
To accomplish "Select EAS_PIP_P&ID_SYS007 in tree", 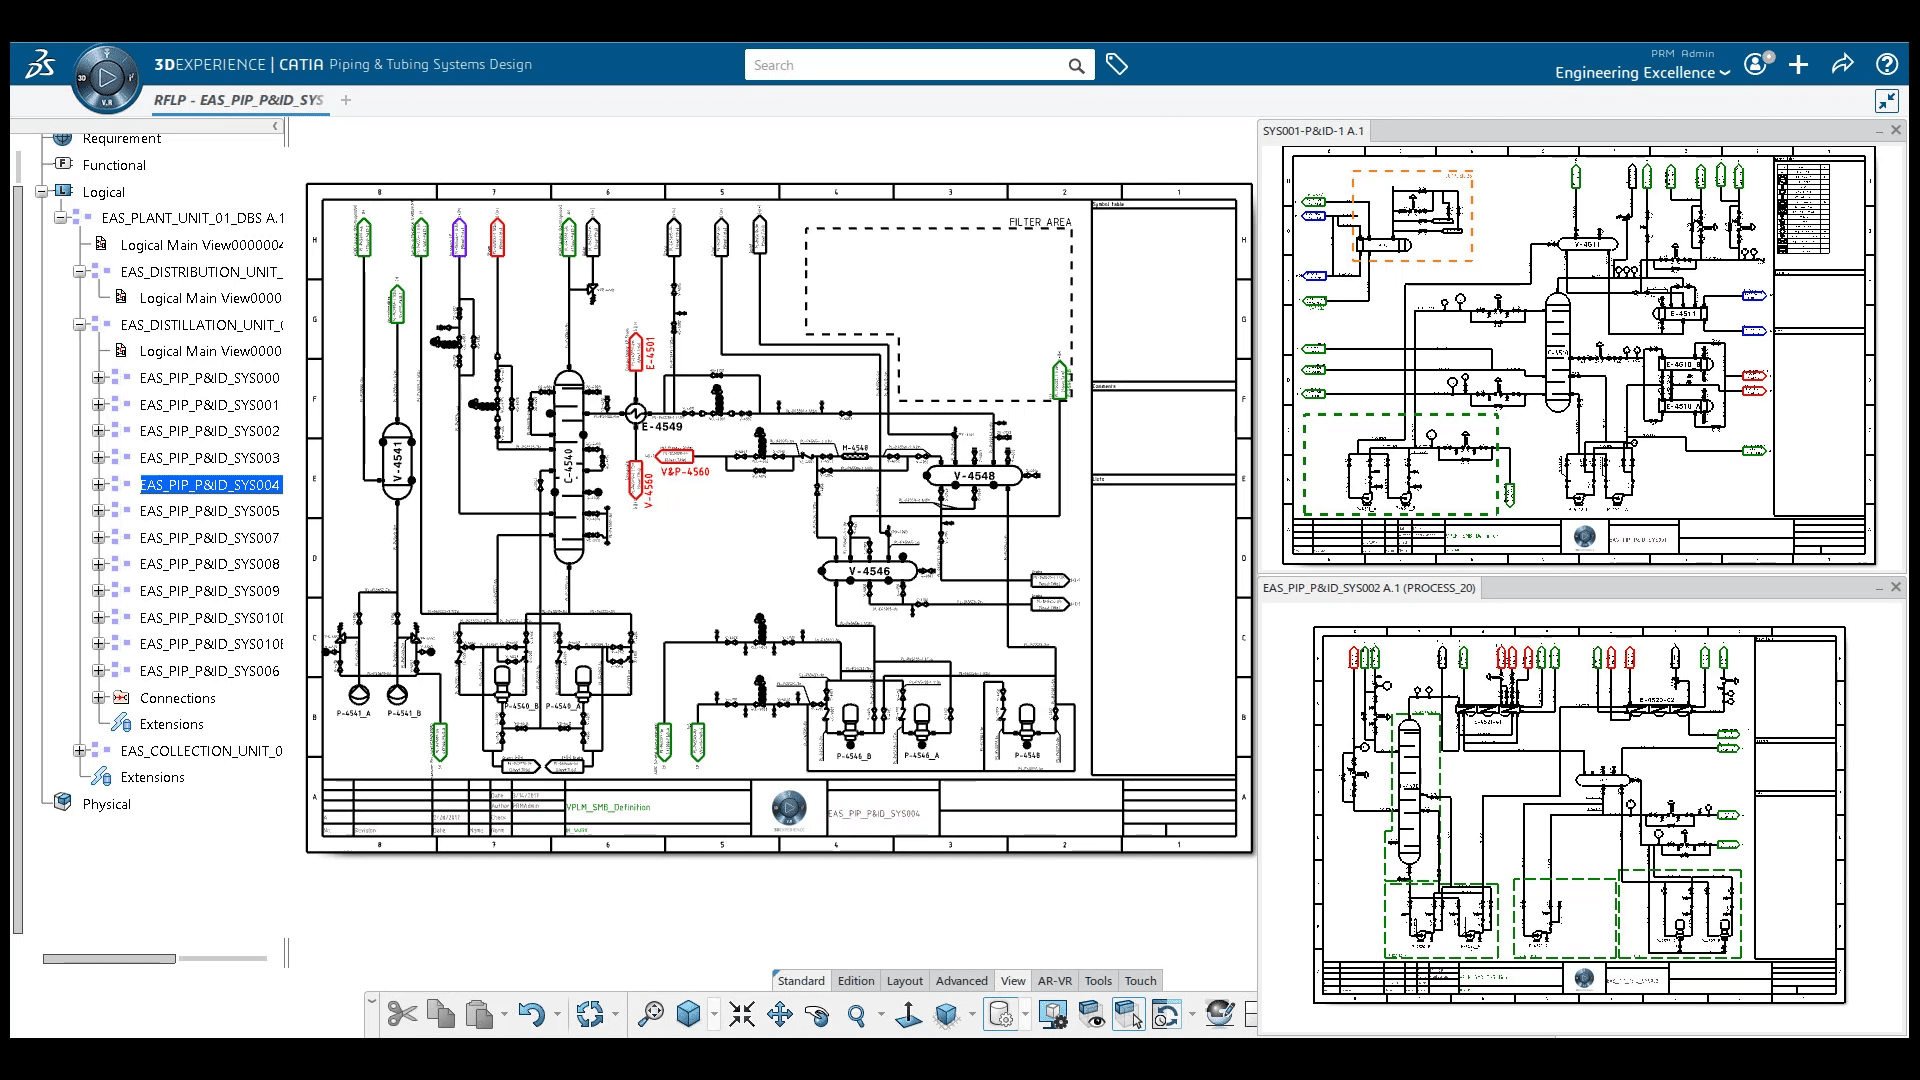I will [x=209, y=538].
